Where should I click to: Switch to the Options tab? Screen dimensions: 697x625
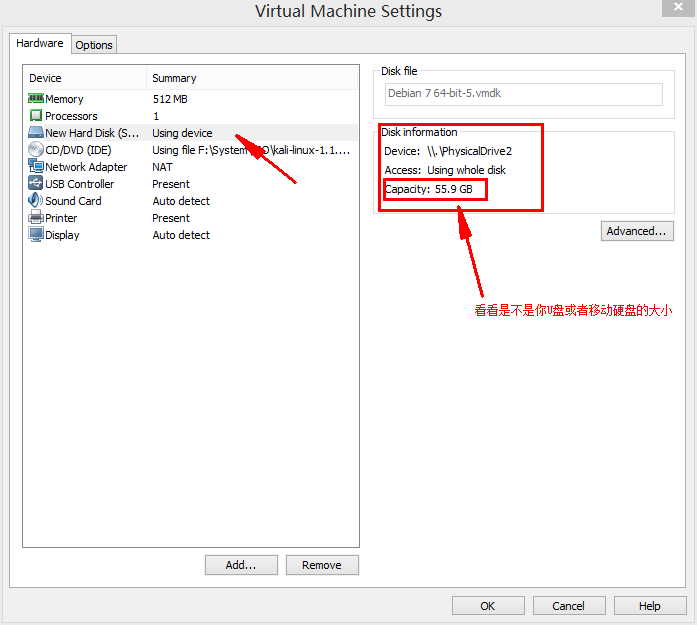[94, 45]
